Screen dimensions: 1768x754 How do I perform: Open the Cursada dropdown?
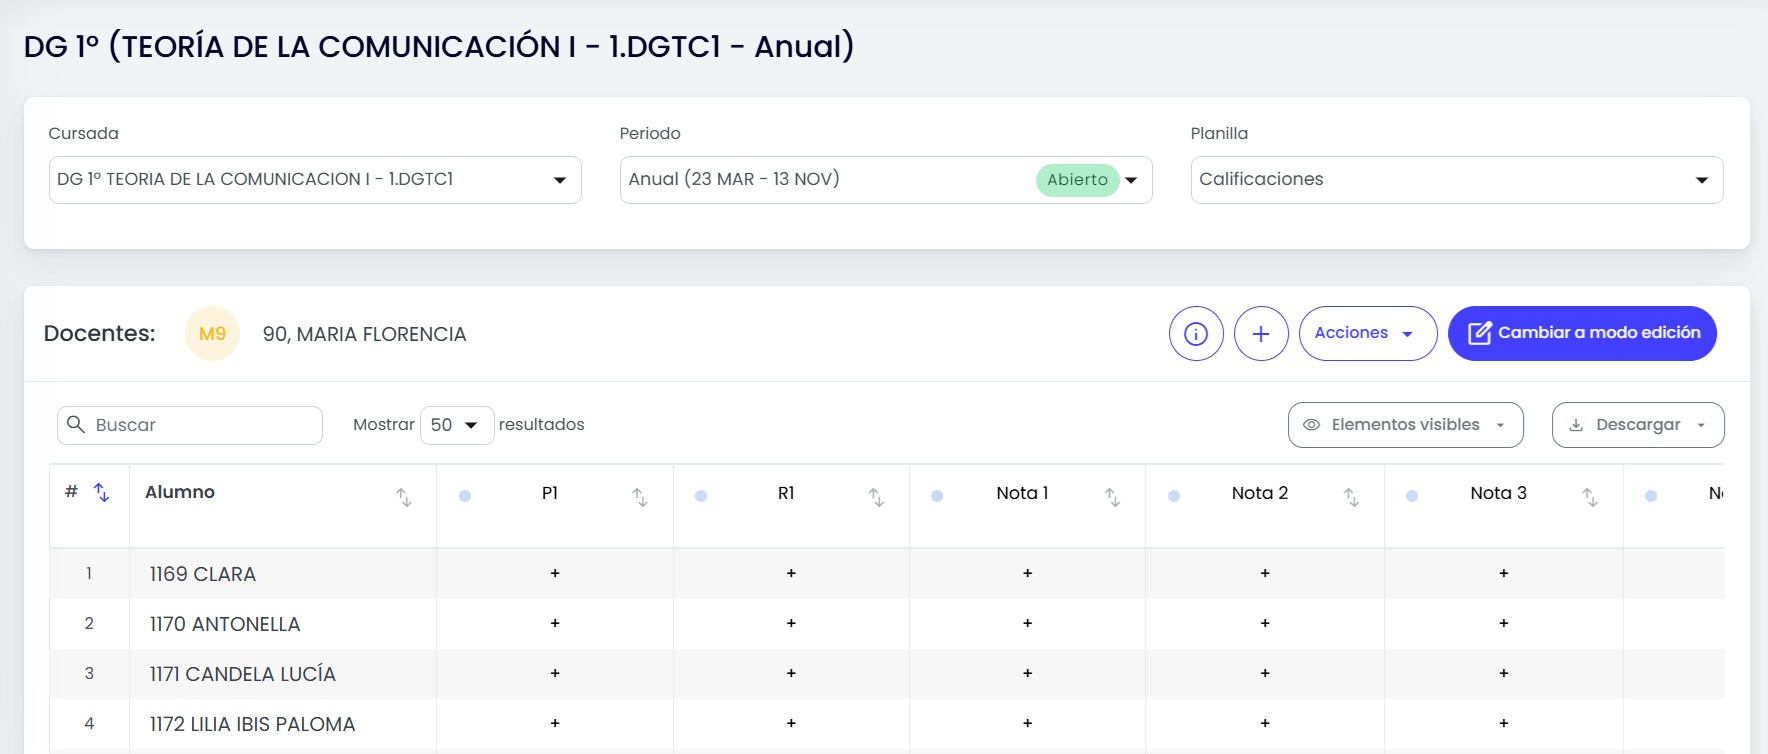coord(315,180)
